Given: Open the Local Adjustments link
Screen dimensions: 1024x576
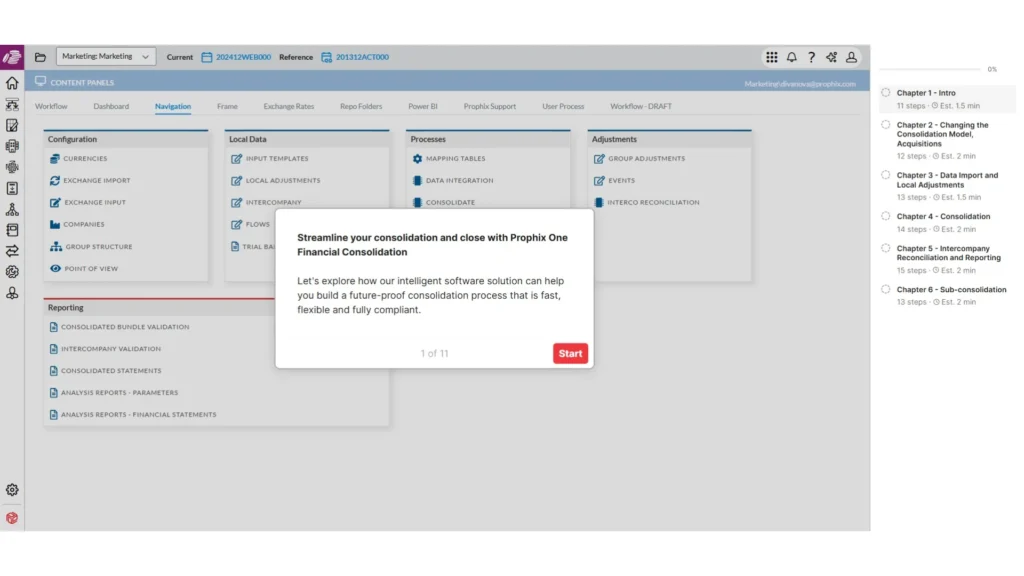Looking at the screenshot, I should [283, 180].
